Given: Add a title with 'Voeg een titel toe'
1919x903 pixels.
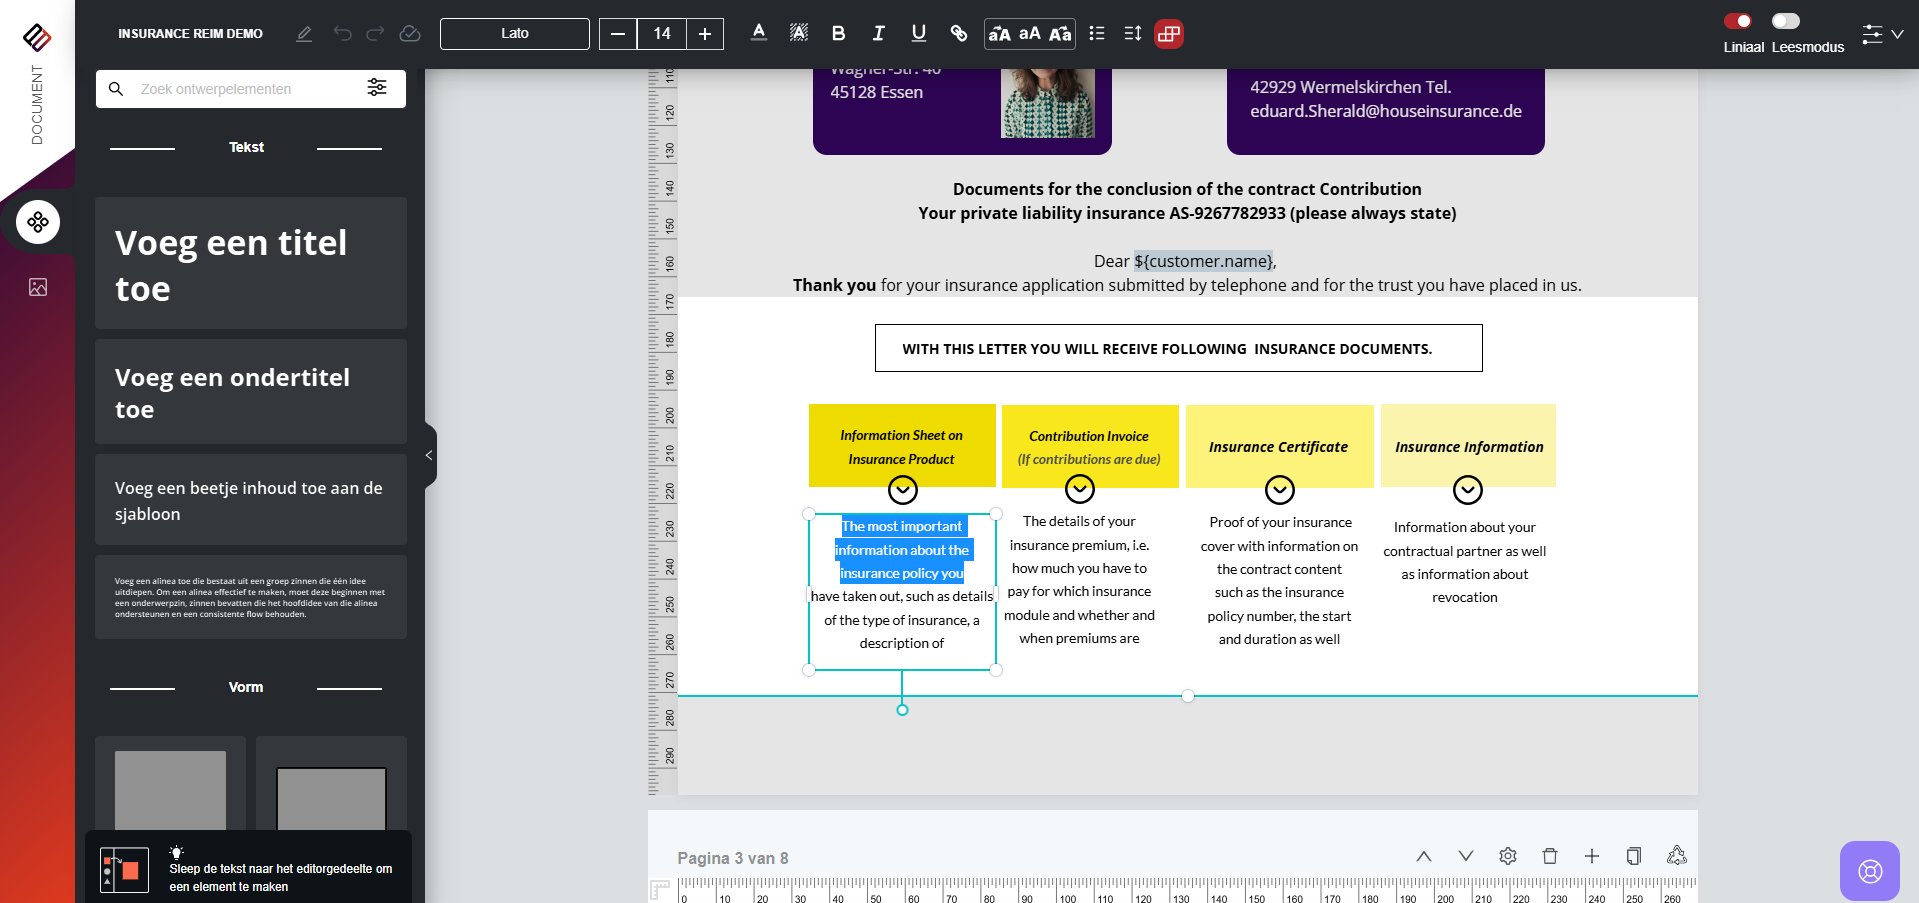Looking at the screenshot, I should pyautogui.click(x=250, y=264).
